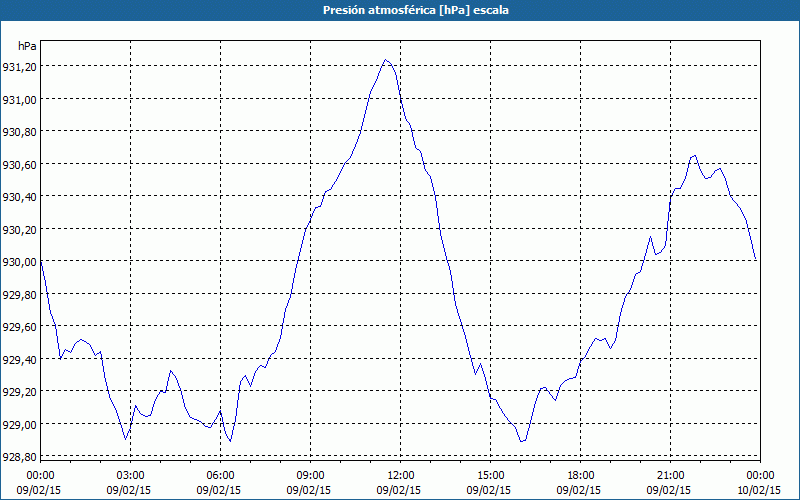Click the 10/02/15 date label
Image resolution: width=800 pixels, height=500 pixels.
[x=759, y=490]
